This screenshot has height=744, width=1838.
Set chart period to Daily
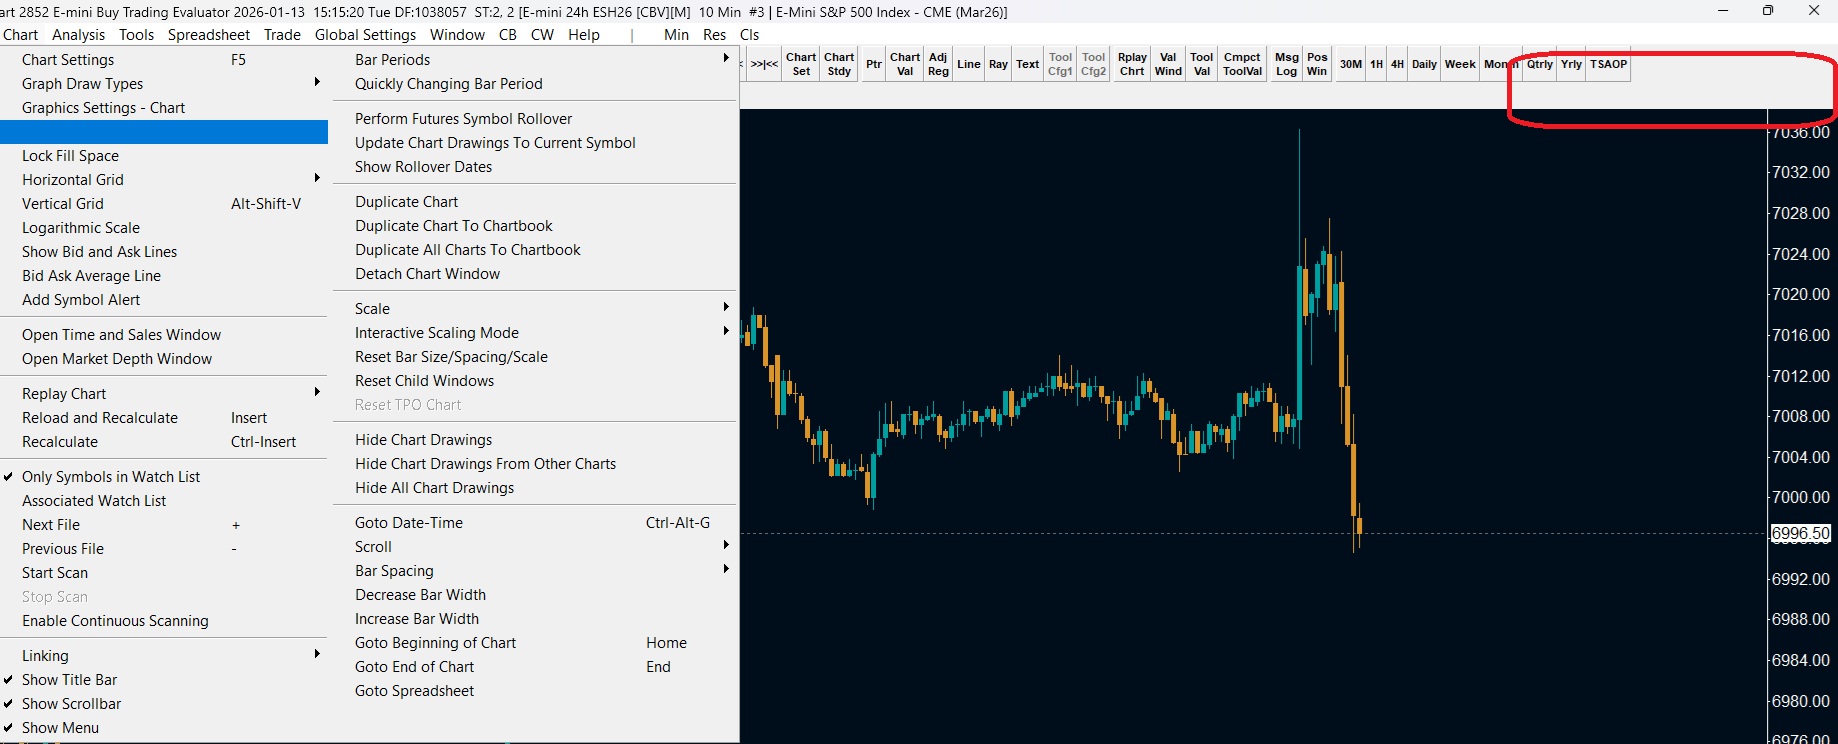tap(1424, 64)
